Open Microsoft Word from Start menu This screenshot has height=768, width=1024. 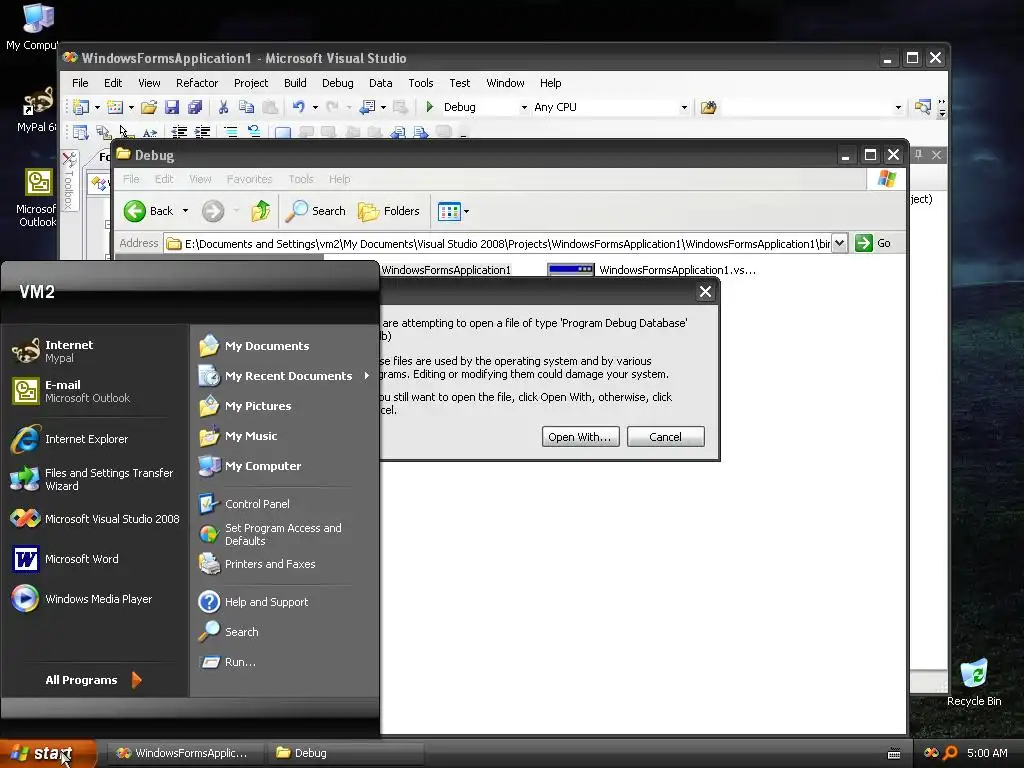65,559
